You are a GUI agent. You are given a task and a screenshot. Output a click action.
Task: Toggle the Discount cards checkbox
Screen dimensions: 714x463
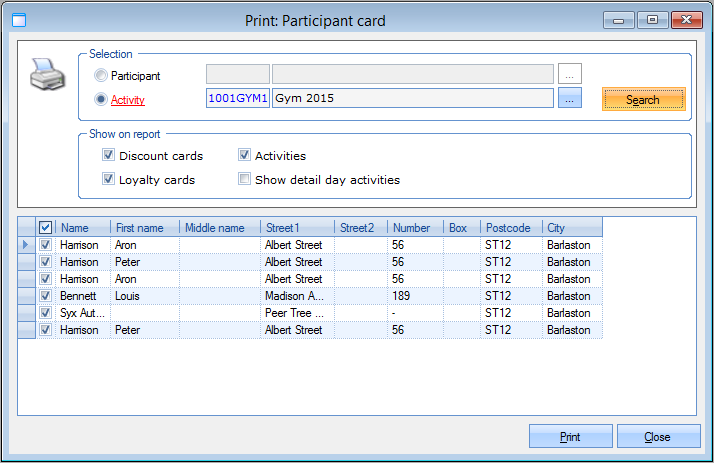(x=108, y=156)
